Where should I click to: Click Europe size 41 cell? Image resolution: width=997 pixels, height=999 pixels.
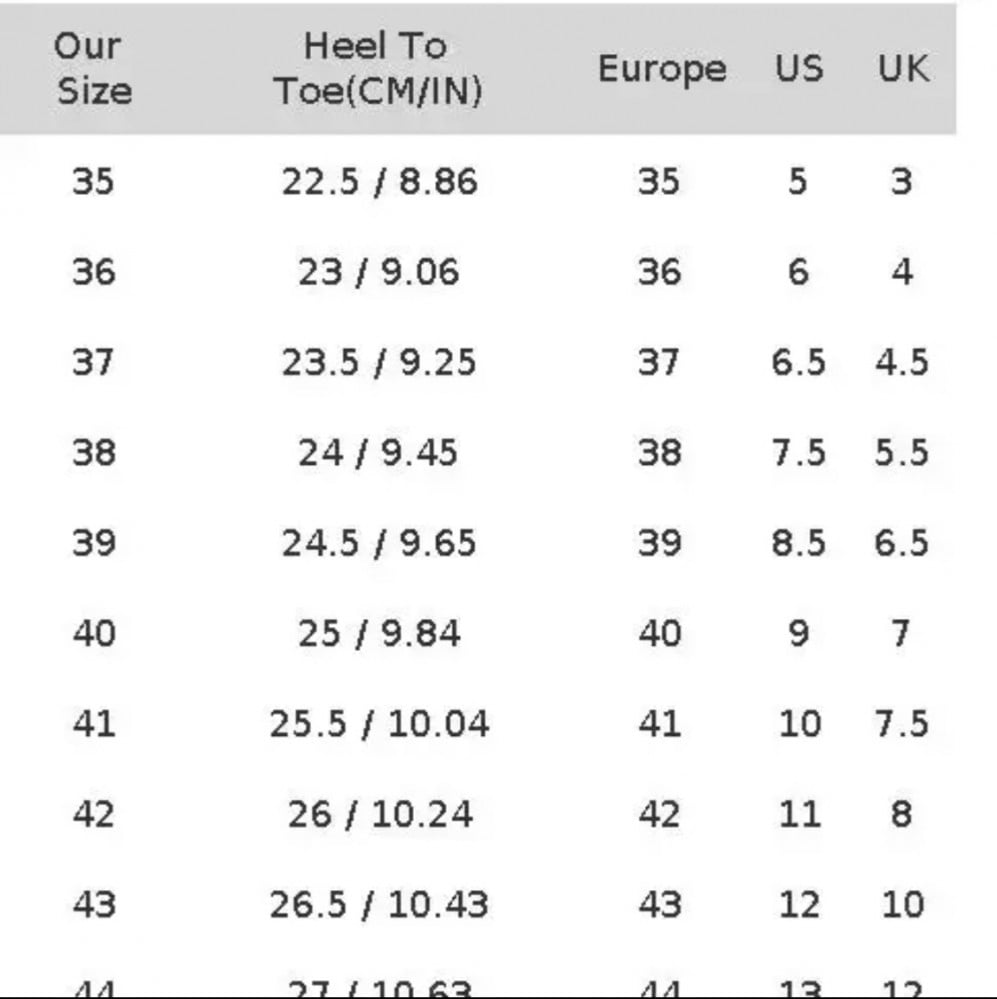[x=659, y=724]
